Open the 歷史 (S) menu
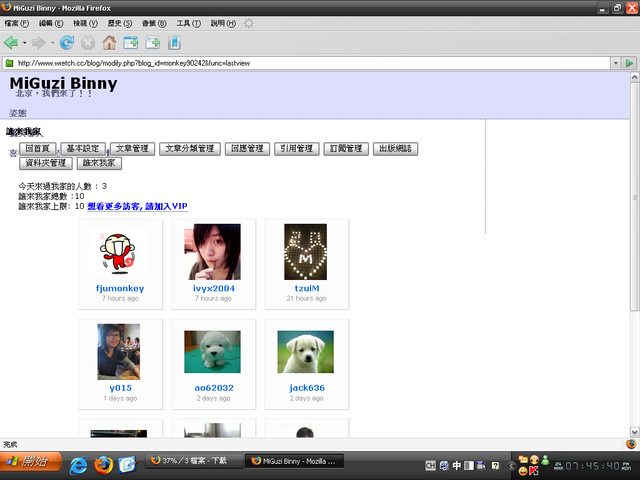The image size is (640, 480). [x=120, y=23]
